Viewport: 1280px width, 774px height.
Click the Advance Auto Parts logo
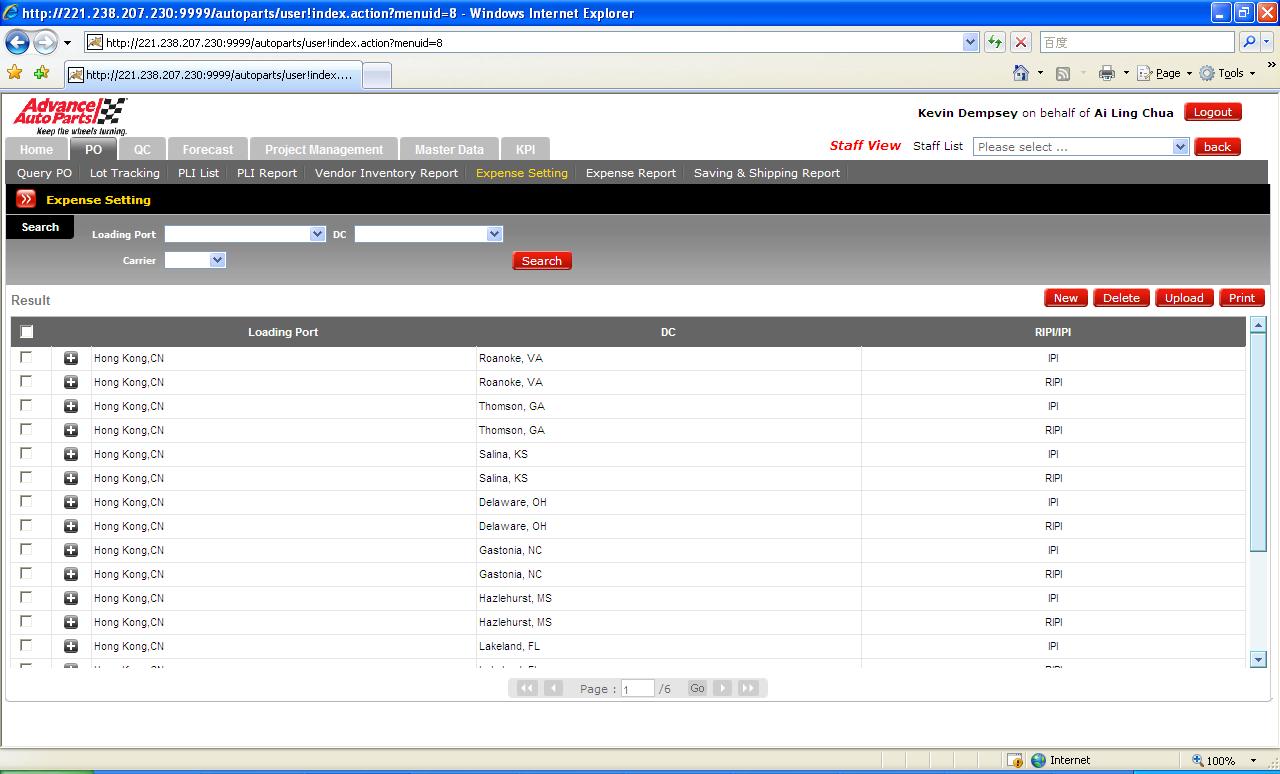[x=70, y=116]
